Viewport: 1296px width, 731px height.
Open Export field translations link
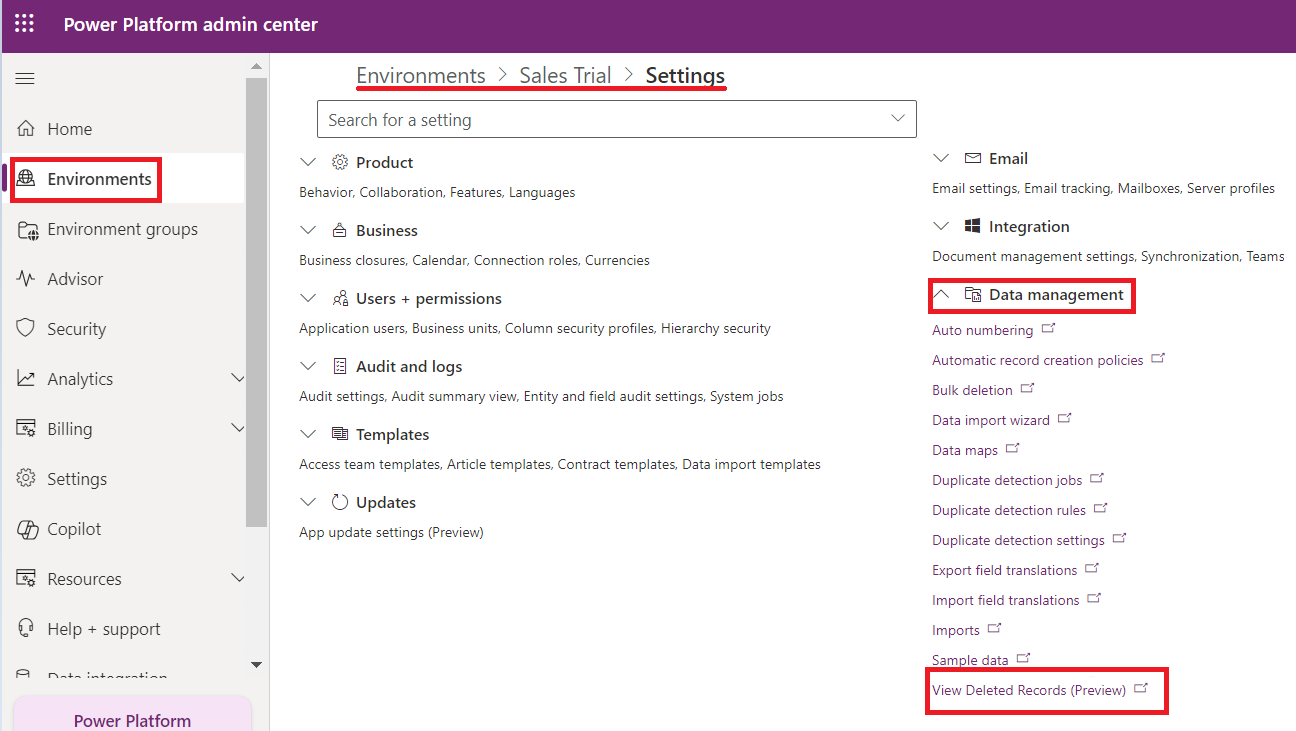click(1004, 570)
